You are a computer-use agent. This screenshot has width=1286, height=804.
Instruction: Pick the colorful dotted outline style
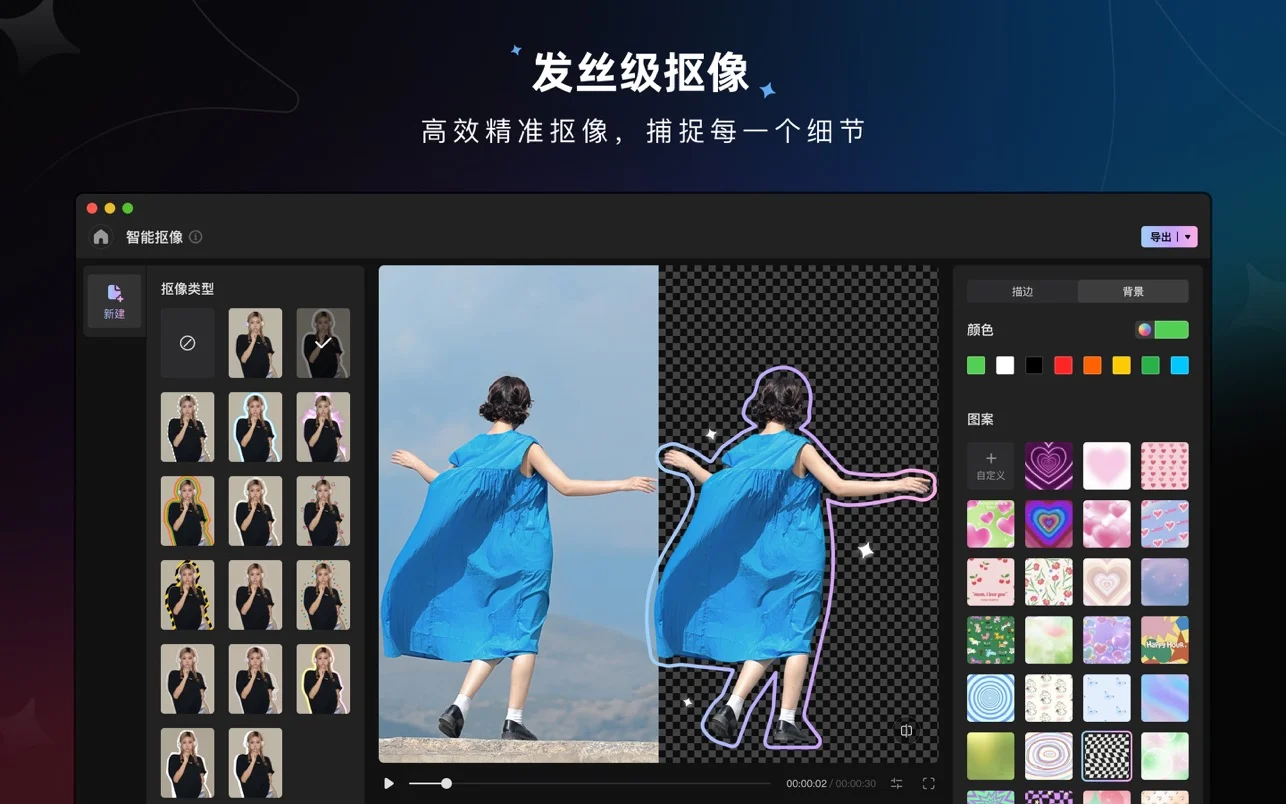[x=323, y=595]
